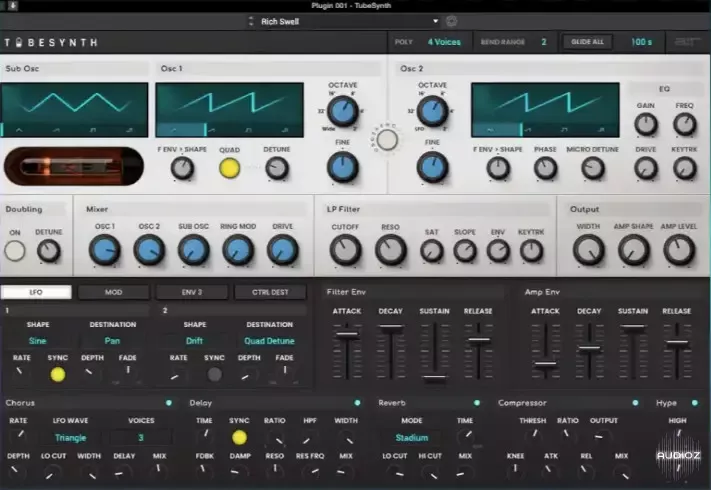Click the Output WIDTH knob
The height and width of the screenshot is (490, 711).
589,250
